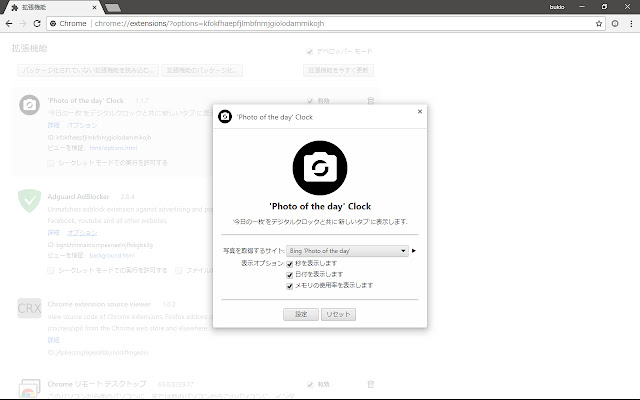Click the small camera icon in dialog header
Screen dimensions: 640x400
[x=225, y=117]
